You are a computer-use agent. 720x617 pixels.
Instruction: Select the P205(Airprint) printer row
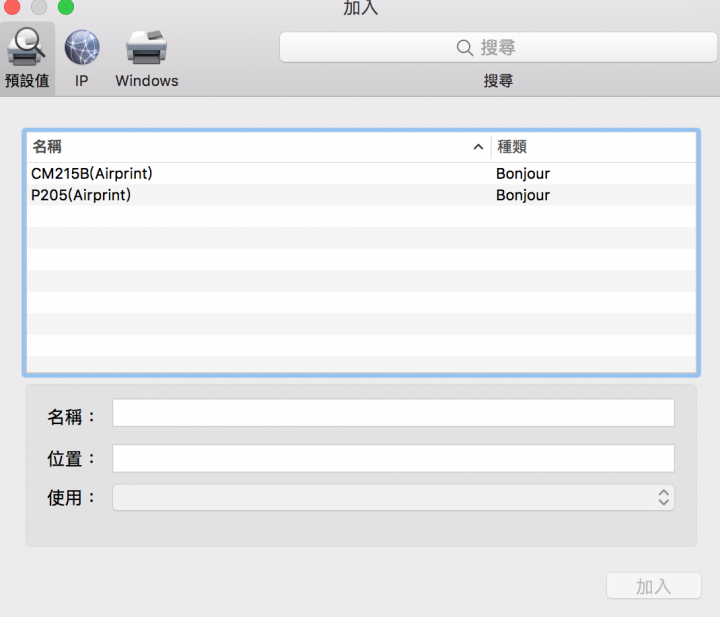point(361,195)
